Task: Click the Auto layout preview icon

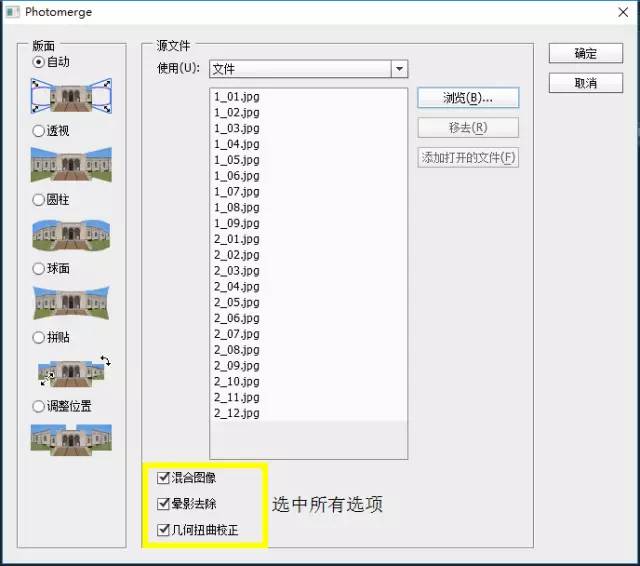Action: pos(71,96)
